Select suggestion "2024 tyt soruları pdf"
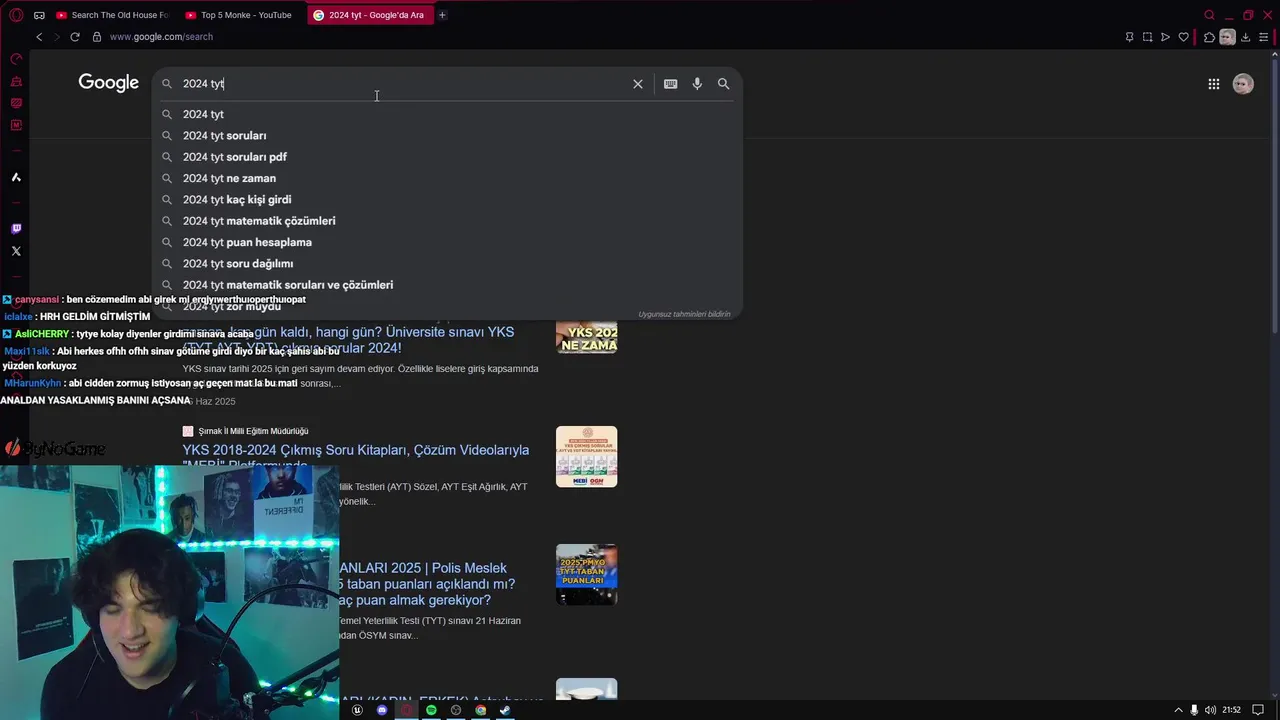This screenshot has width=1280, height=720. pyautogui.click(x=447, y=157)
